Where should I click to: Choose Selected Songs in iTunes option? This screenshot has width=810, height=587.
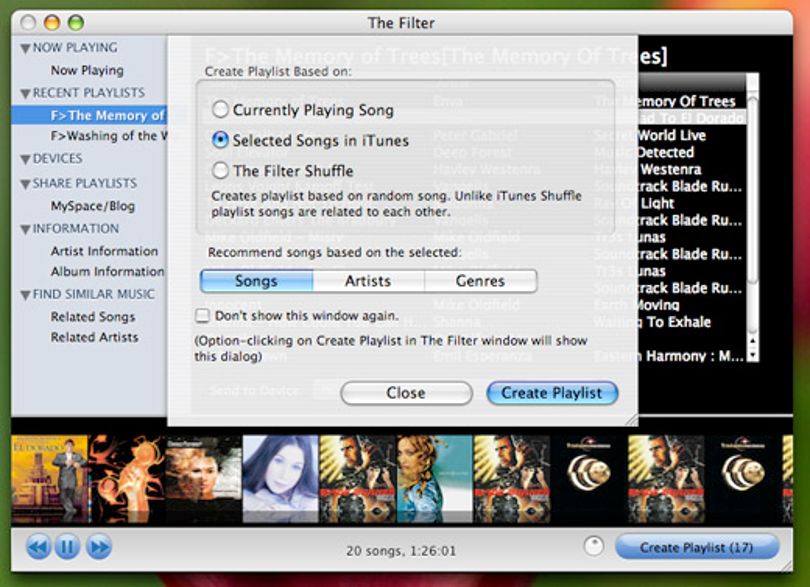point(221,140)
